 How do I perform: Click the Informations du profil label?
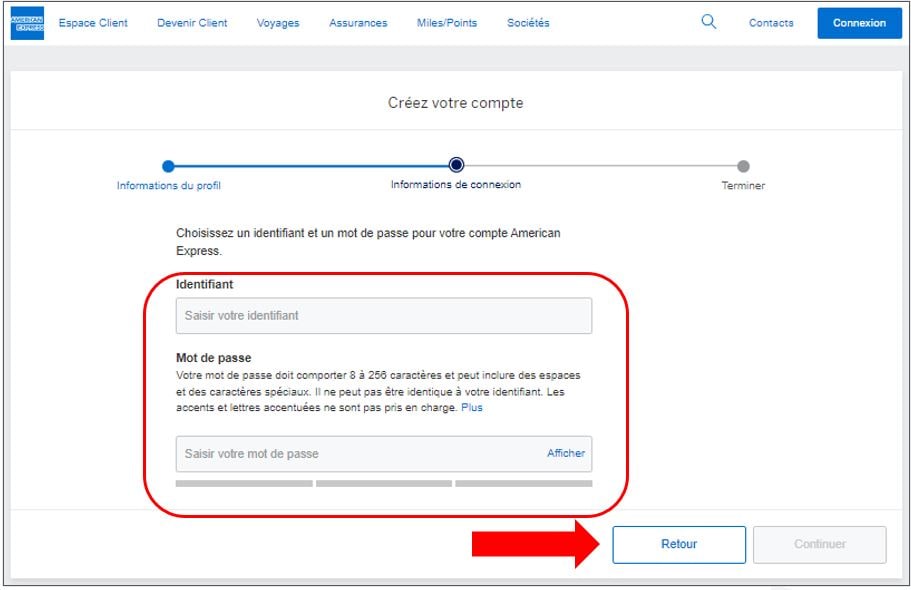(x=169, y=186)
